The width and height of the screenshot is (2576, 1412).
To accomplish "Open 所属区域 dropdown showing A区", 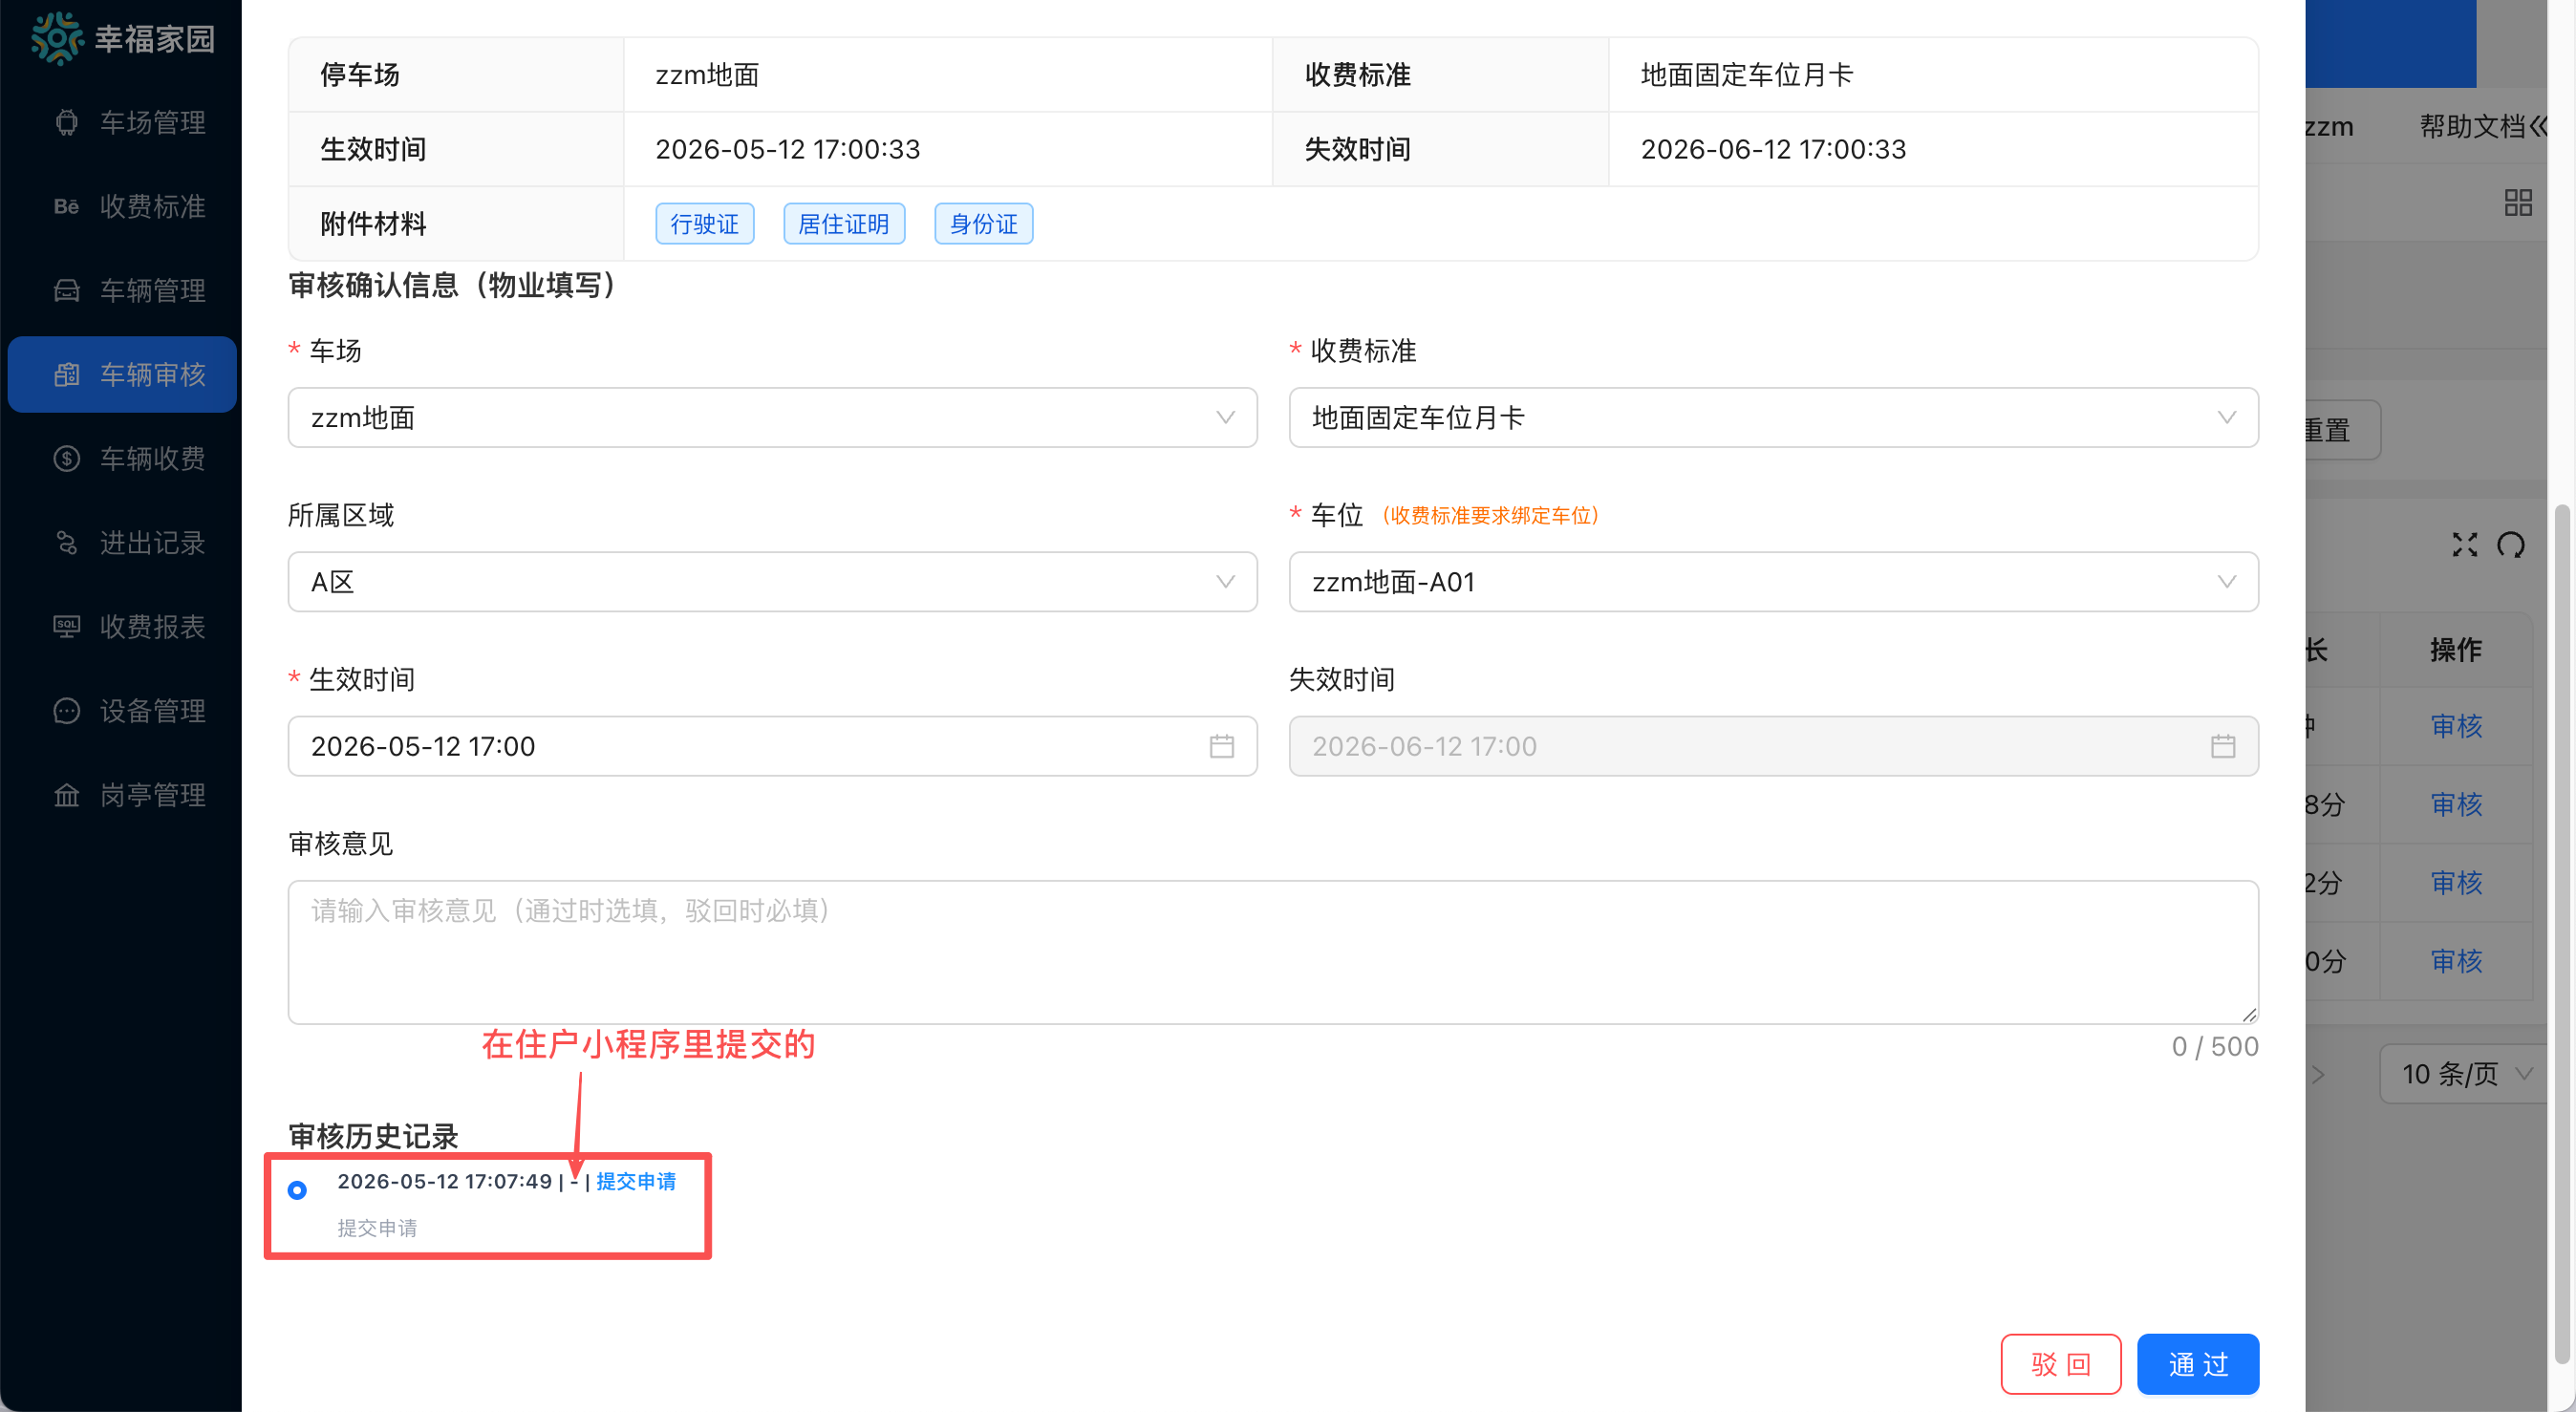I will tap(772, 581).
